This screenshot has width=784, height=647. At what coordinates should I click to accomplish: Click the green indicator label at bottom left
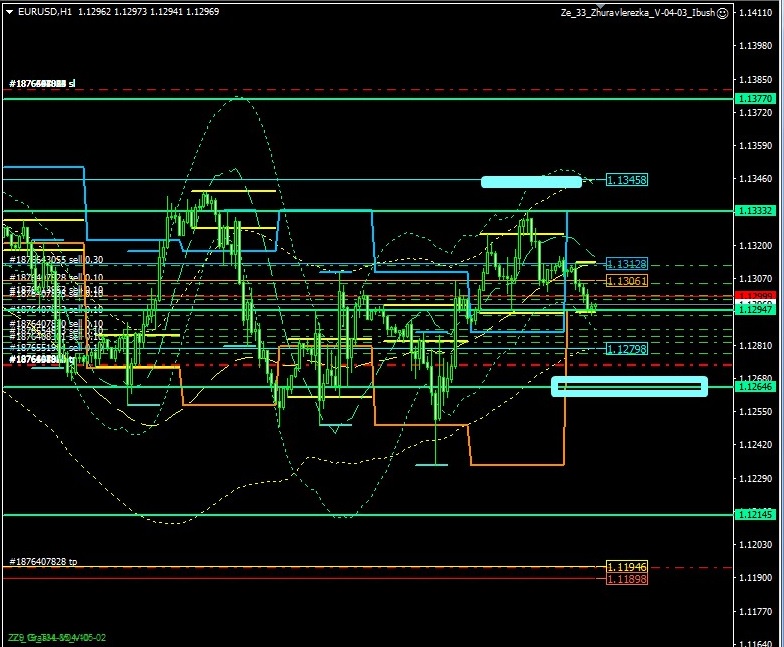coord(57,637)
